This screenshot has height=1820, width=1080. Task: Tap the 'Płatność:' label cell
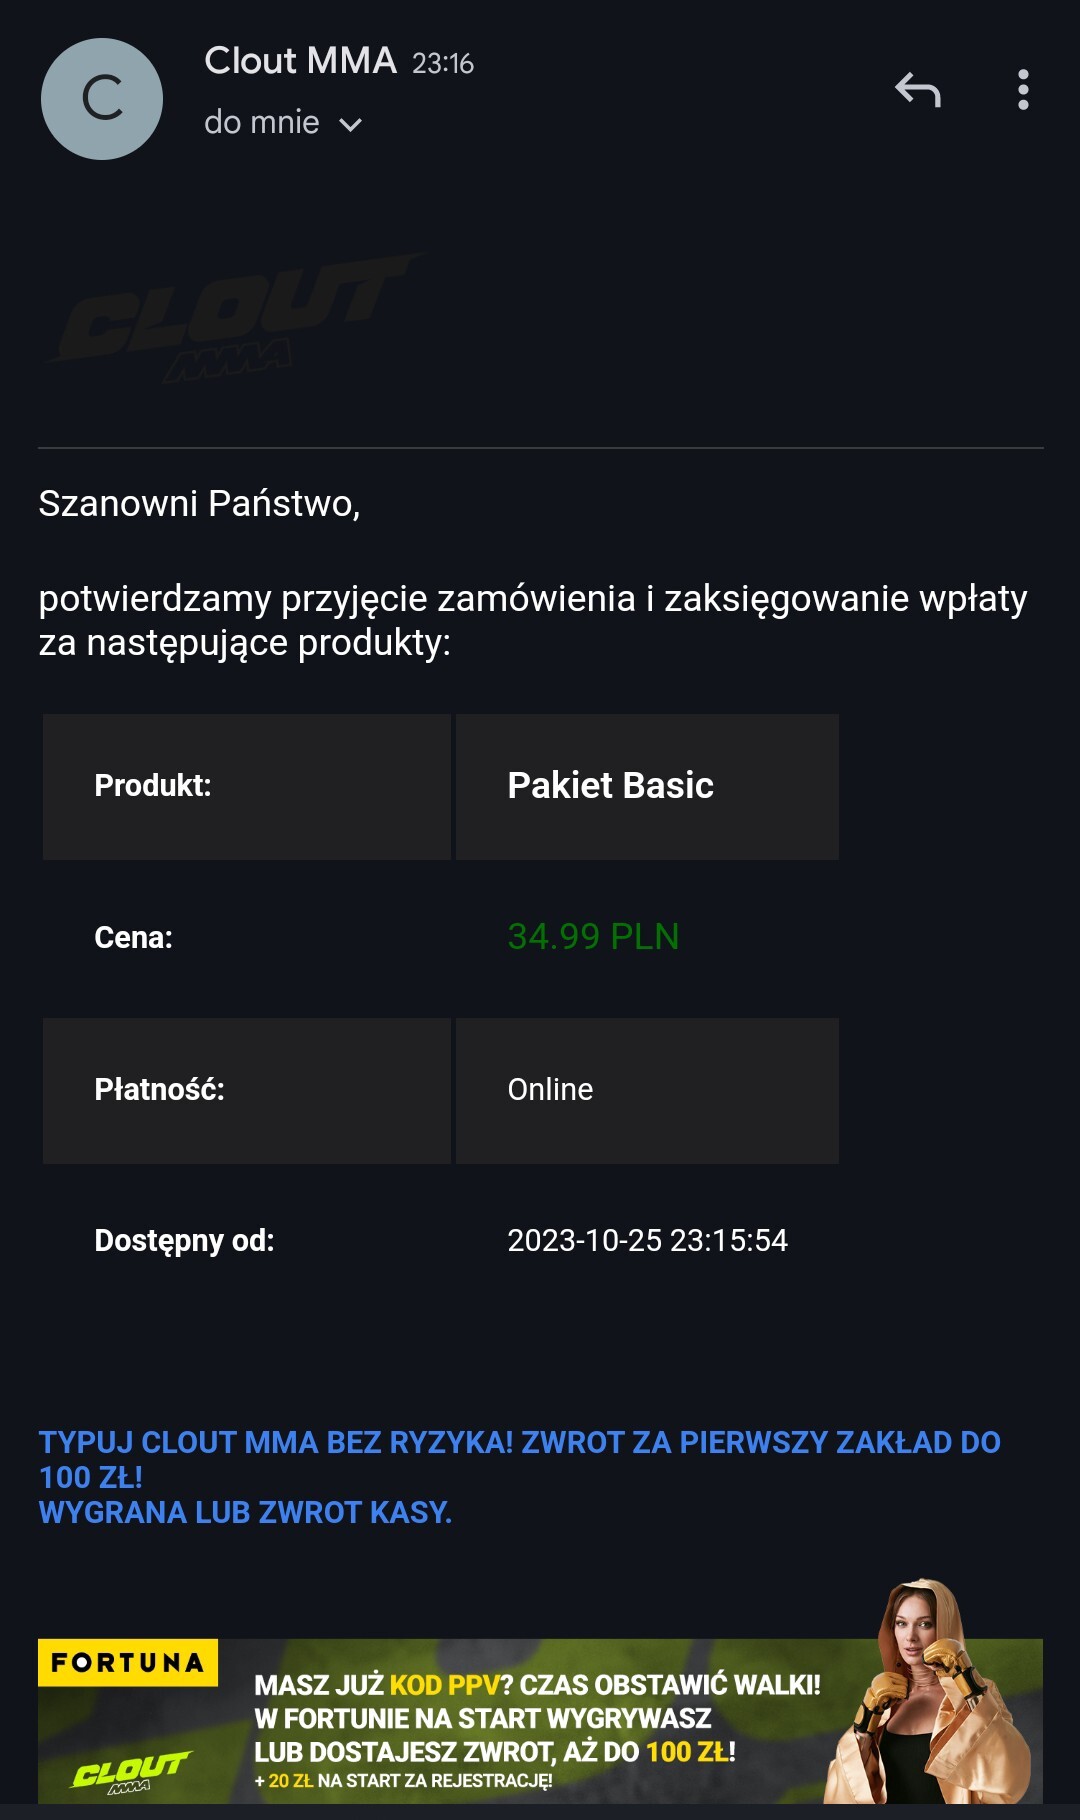click(246, 1090)
